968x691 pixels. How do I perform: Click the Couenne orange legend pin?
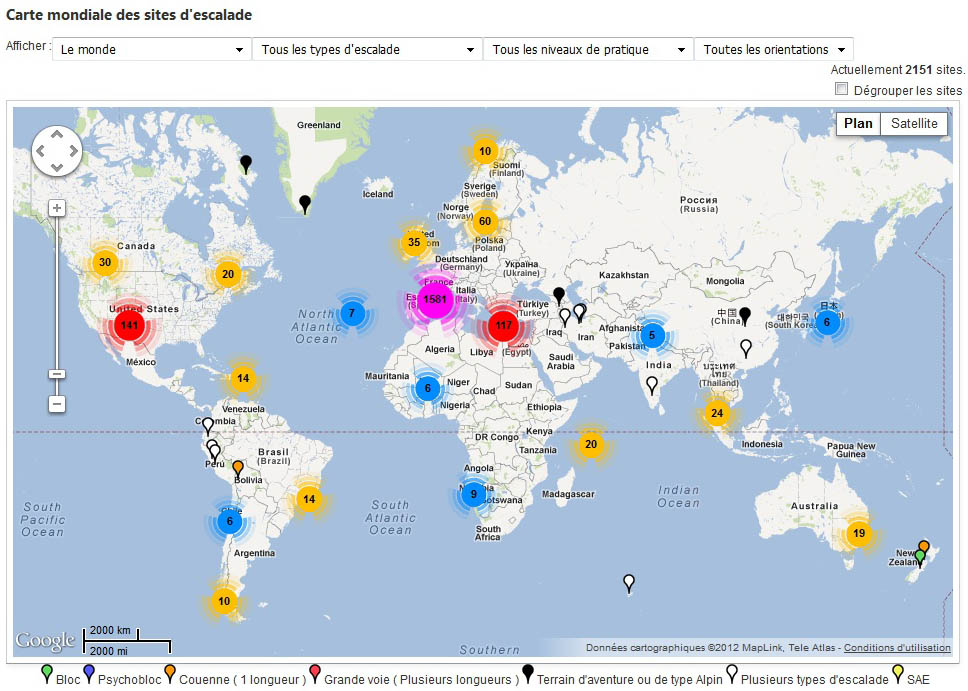(170, 674)
